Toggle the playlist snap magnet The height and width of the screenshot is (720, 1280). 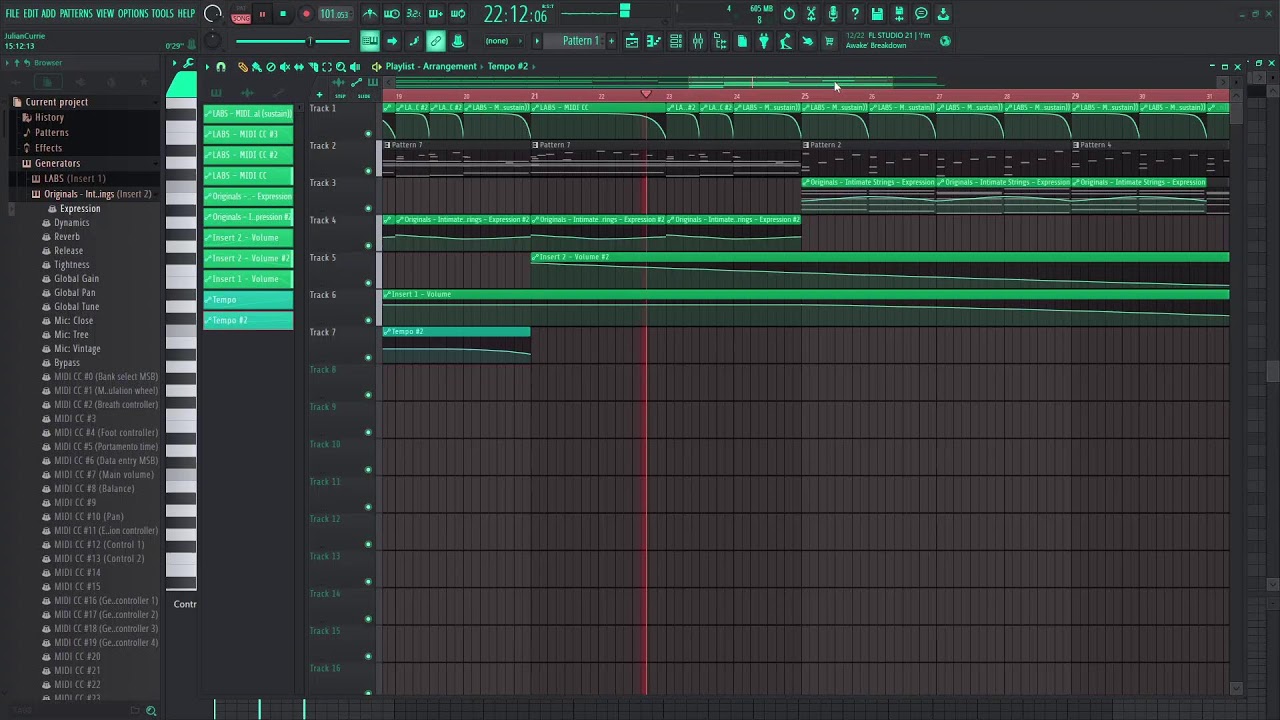tap(221, 67)
